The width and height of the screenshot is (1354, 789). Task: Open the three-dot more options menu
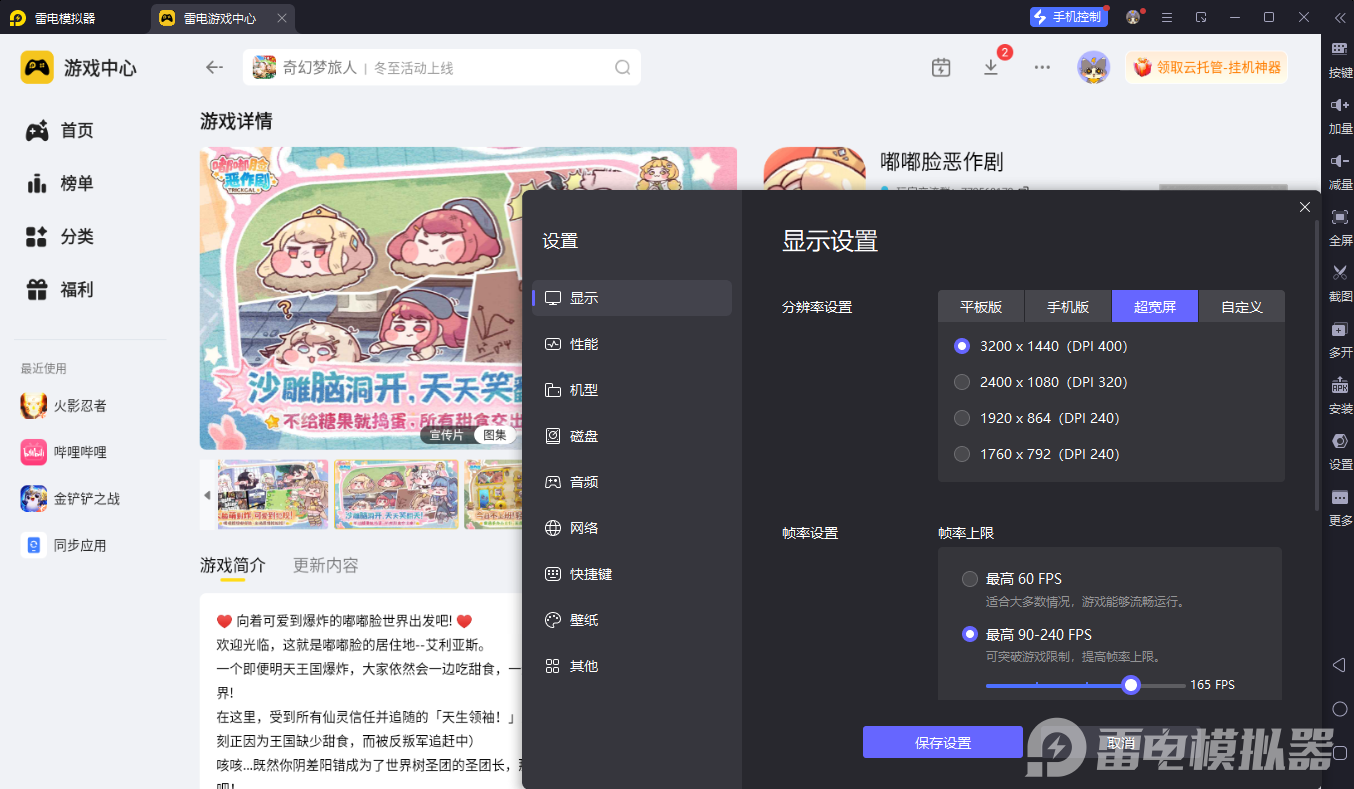click(x=1042, y=67)
